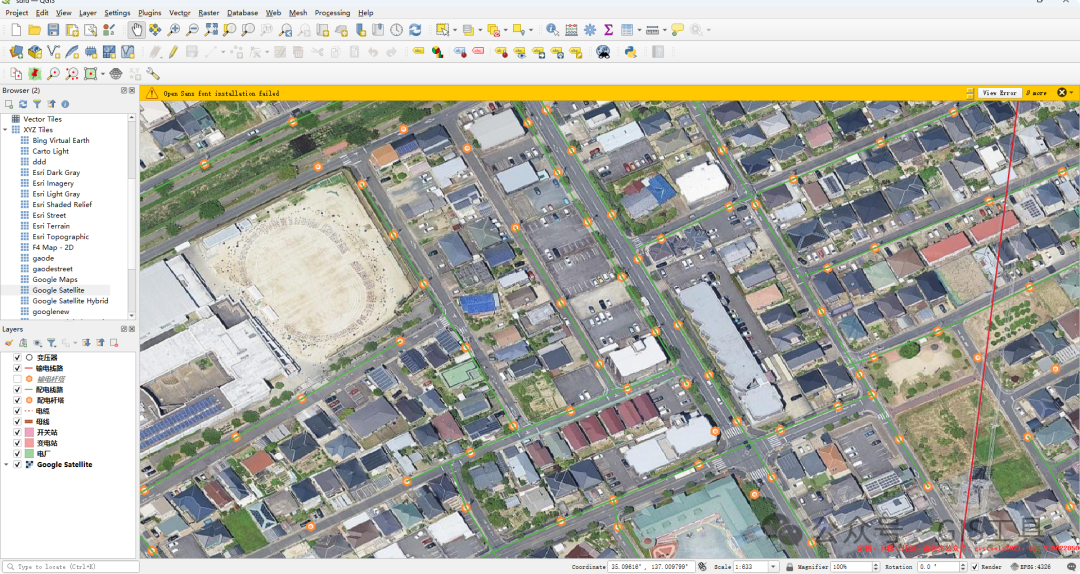Select Bing Virtual Earth in Browser
This screenshot has height=574, width=1080.
coord(61,140)
